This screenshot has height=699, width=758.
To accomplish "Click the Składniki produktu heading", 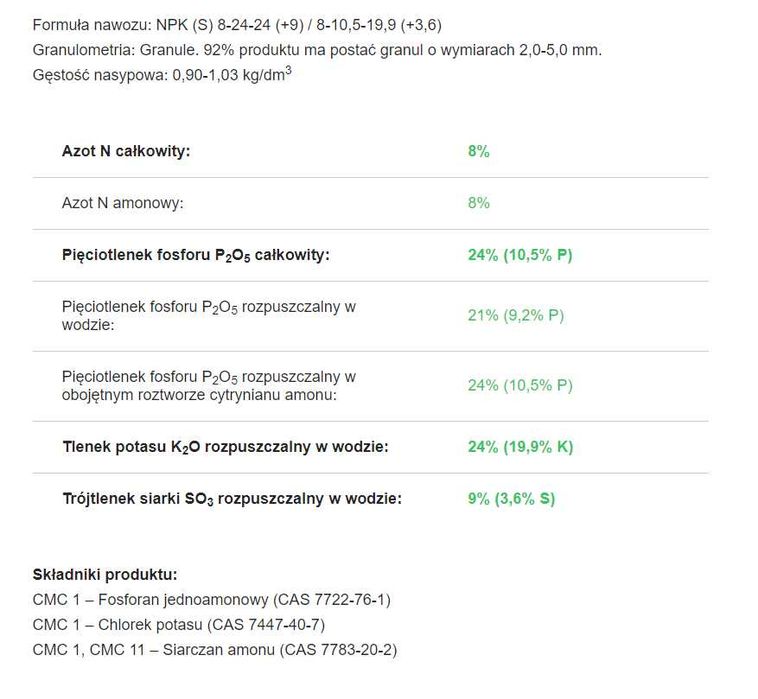I will 105,575.
